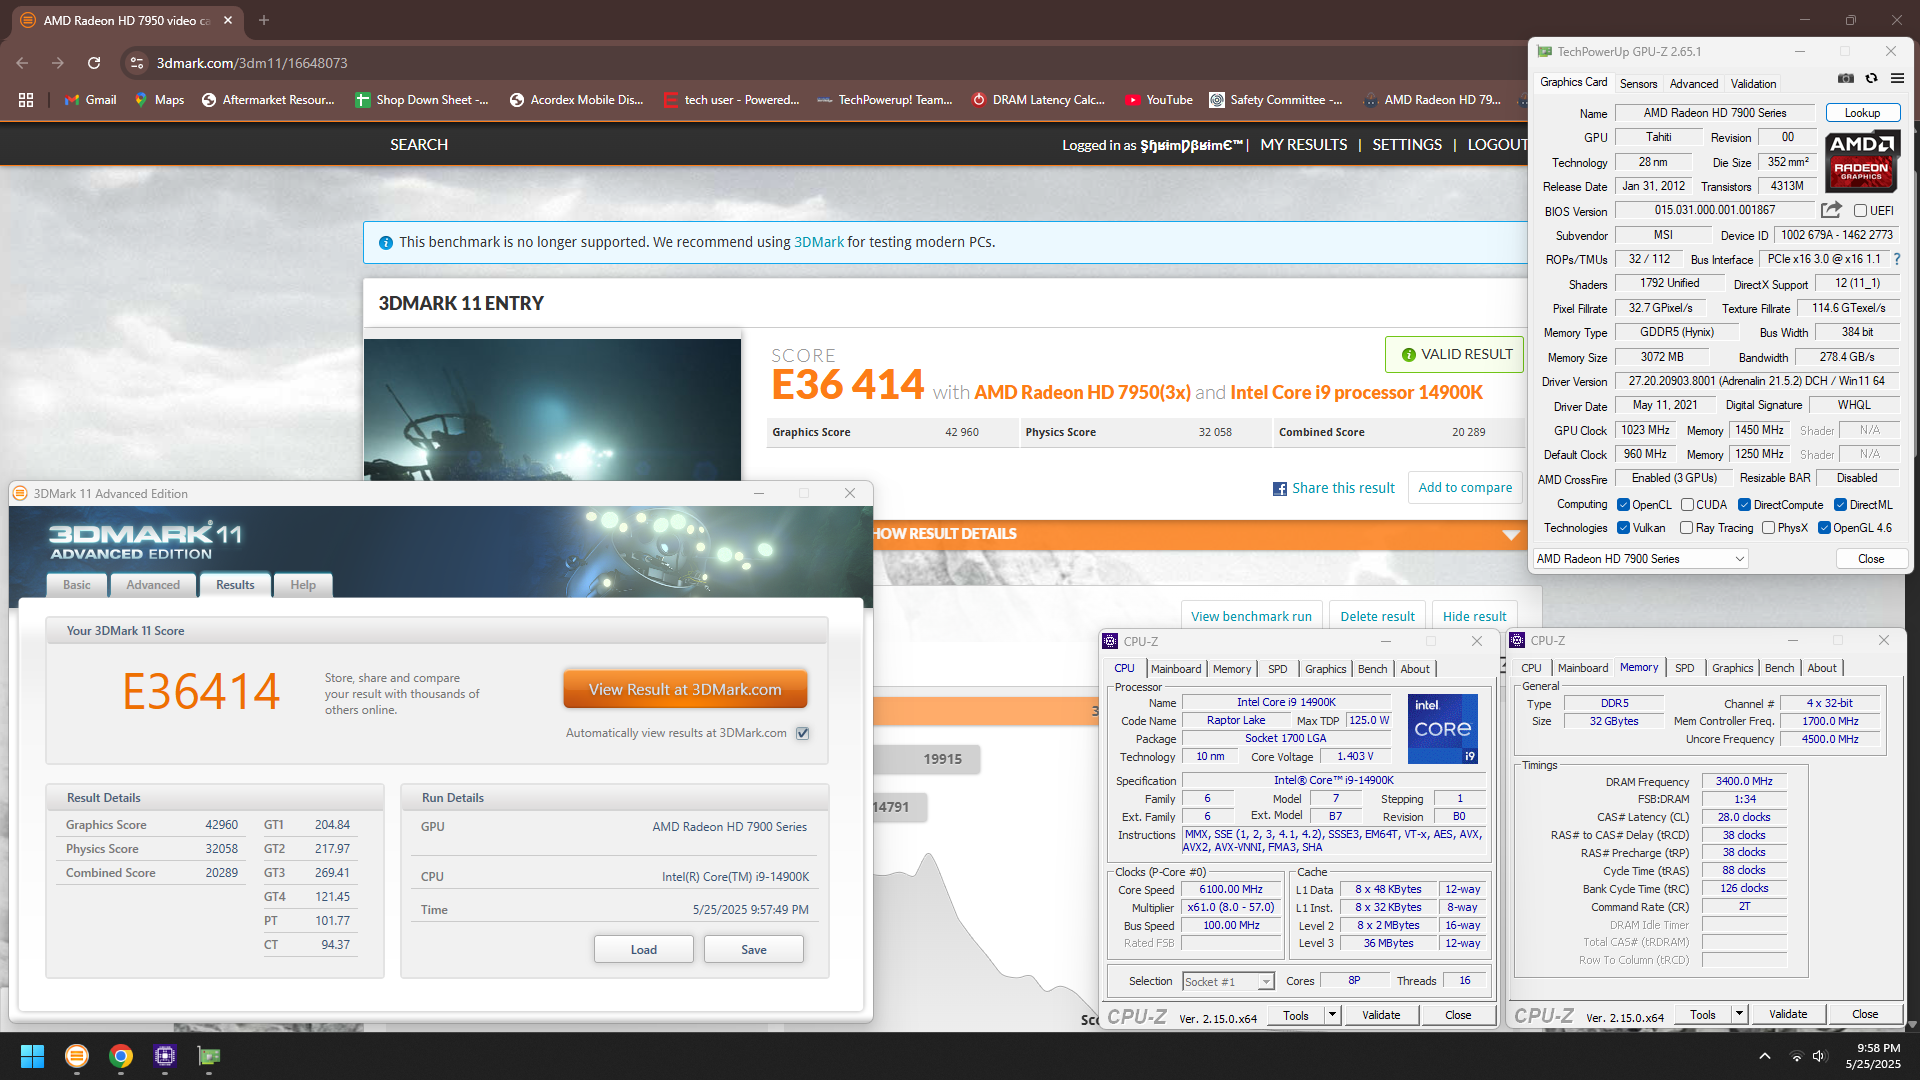Image resolution: width=1920 pixels, height=1080 pixels.
Task: Click the GPU-Z taskbar icon
Action: (x=209, y=1056)
